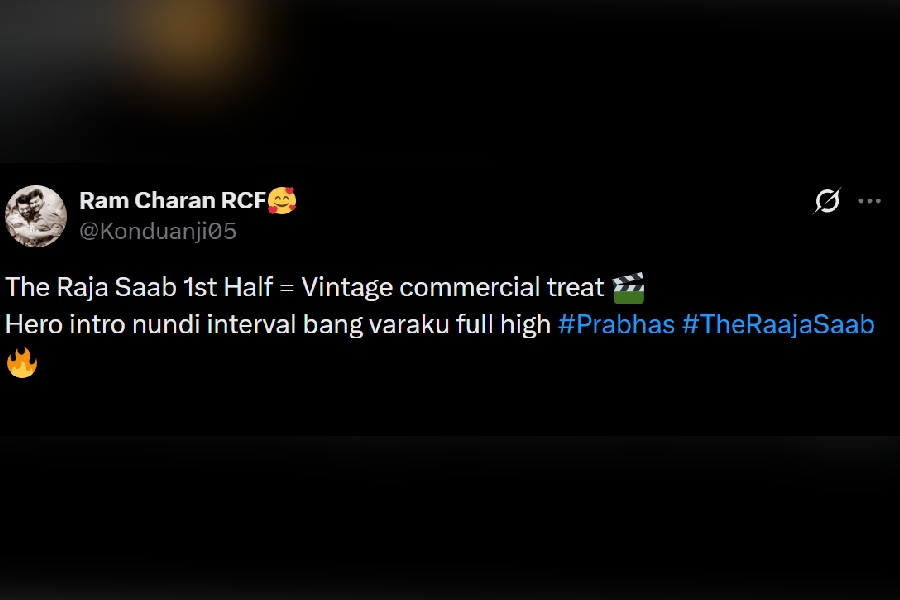Click the Ram Charan RCF profile avatar

(36, 216)
